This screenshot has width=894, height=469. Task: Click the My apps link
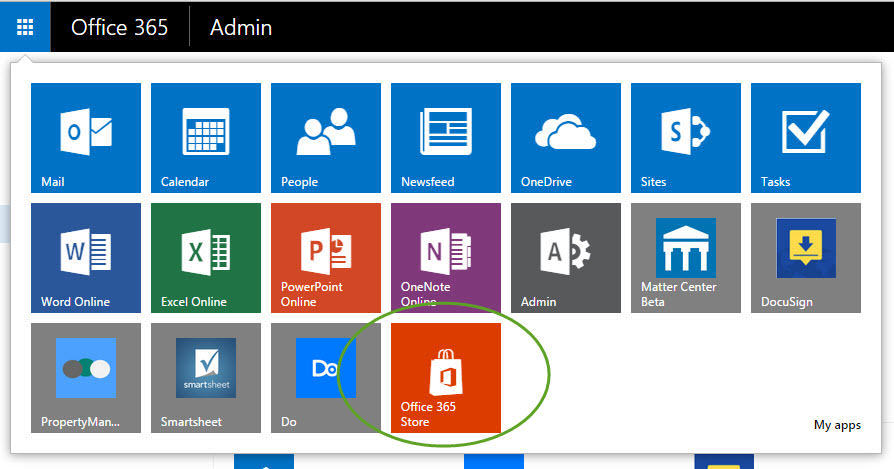tap(837, 425)
